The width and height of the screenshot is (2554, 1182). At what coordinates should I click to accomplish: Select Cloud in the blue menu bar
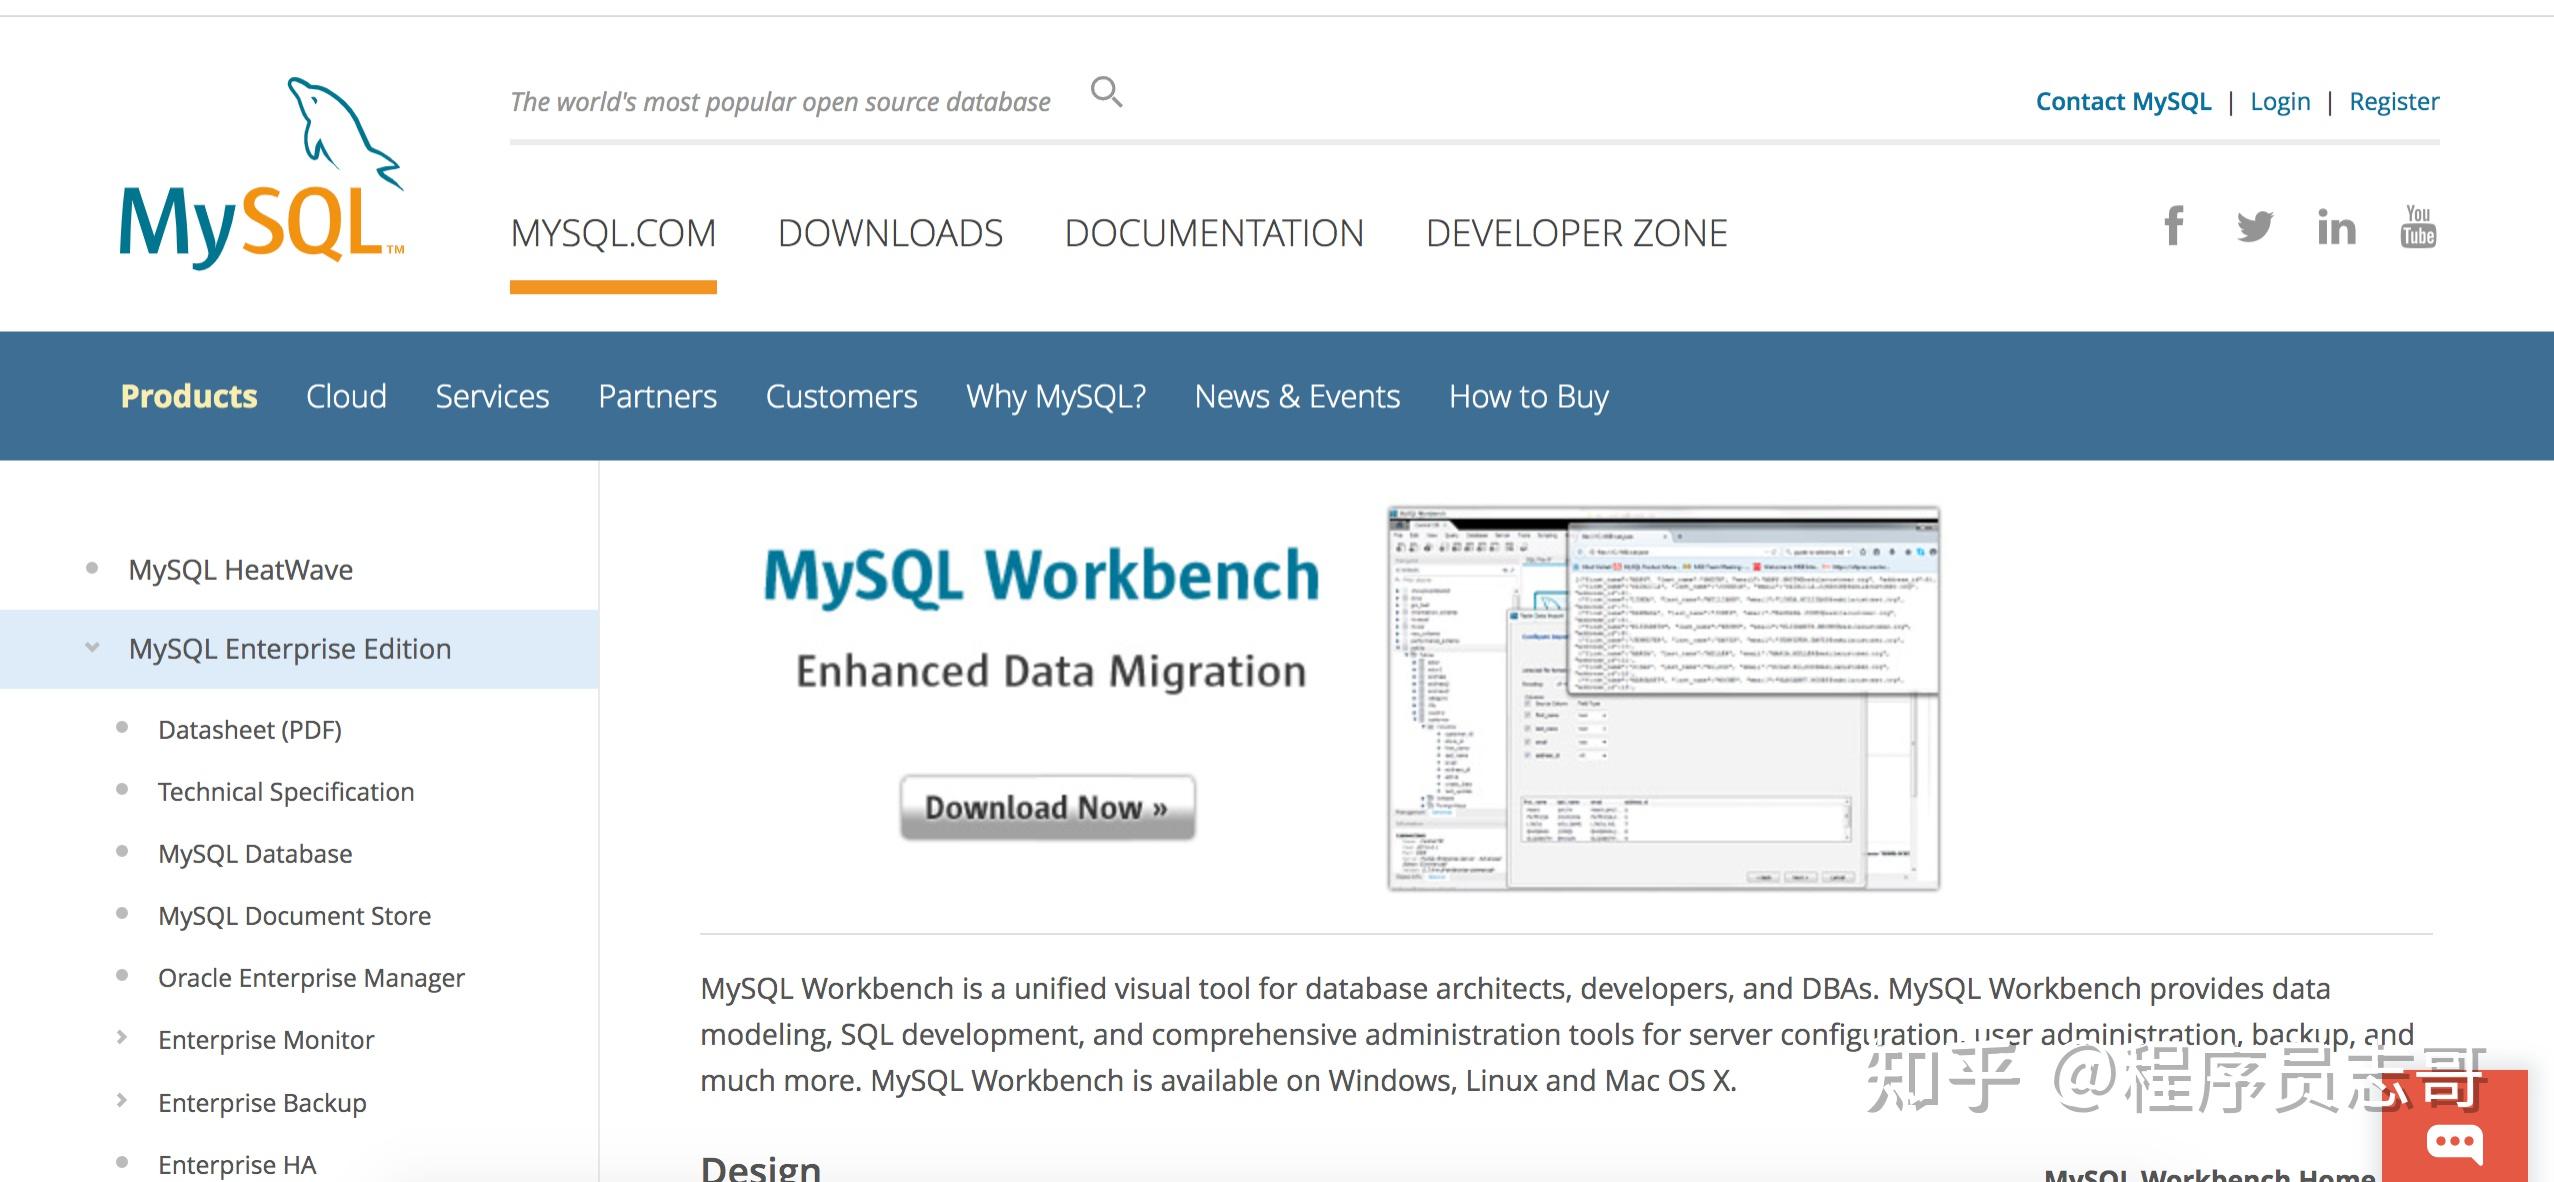pos(346,396)
